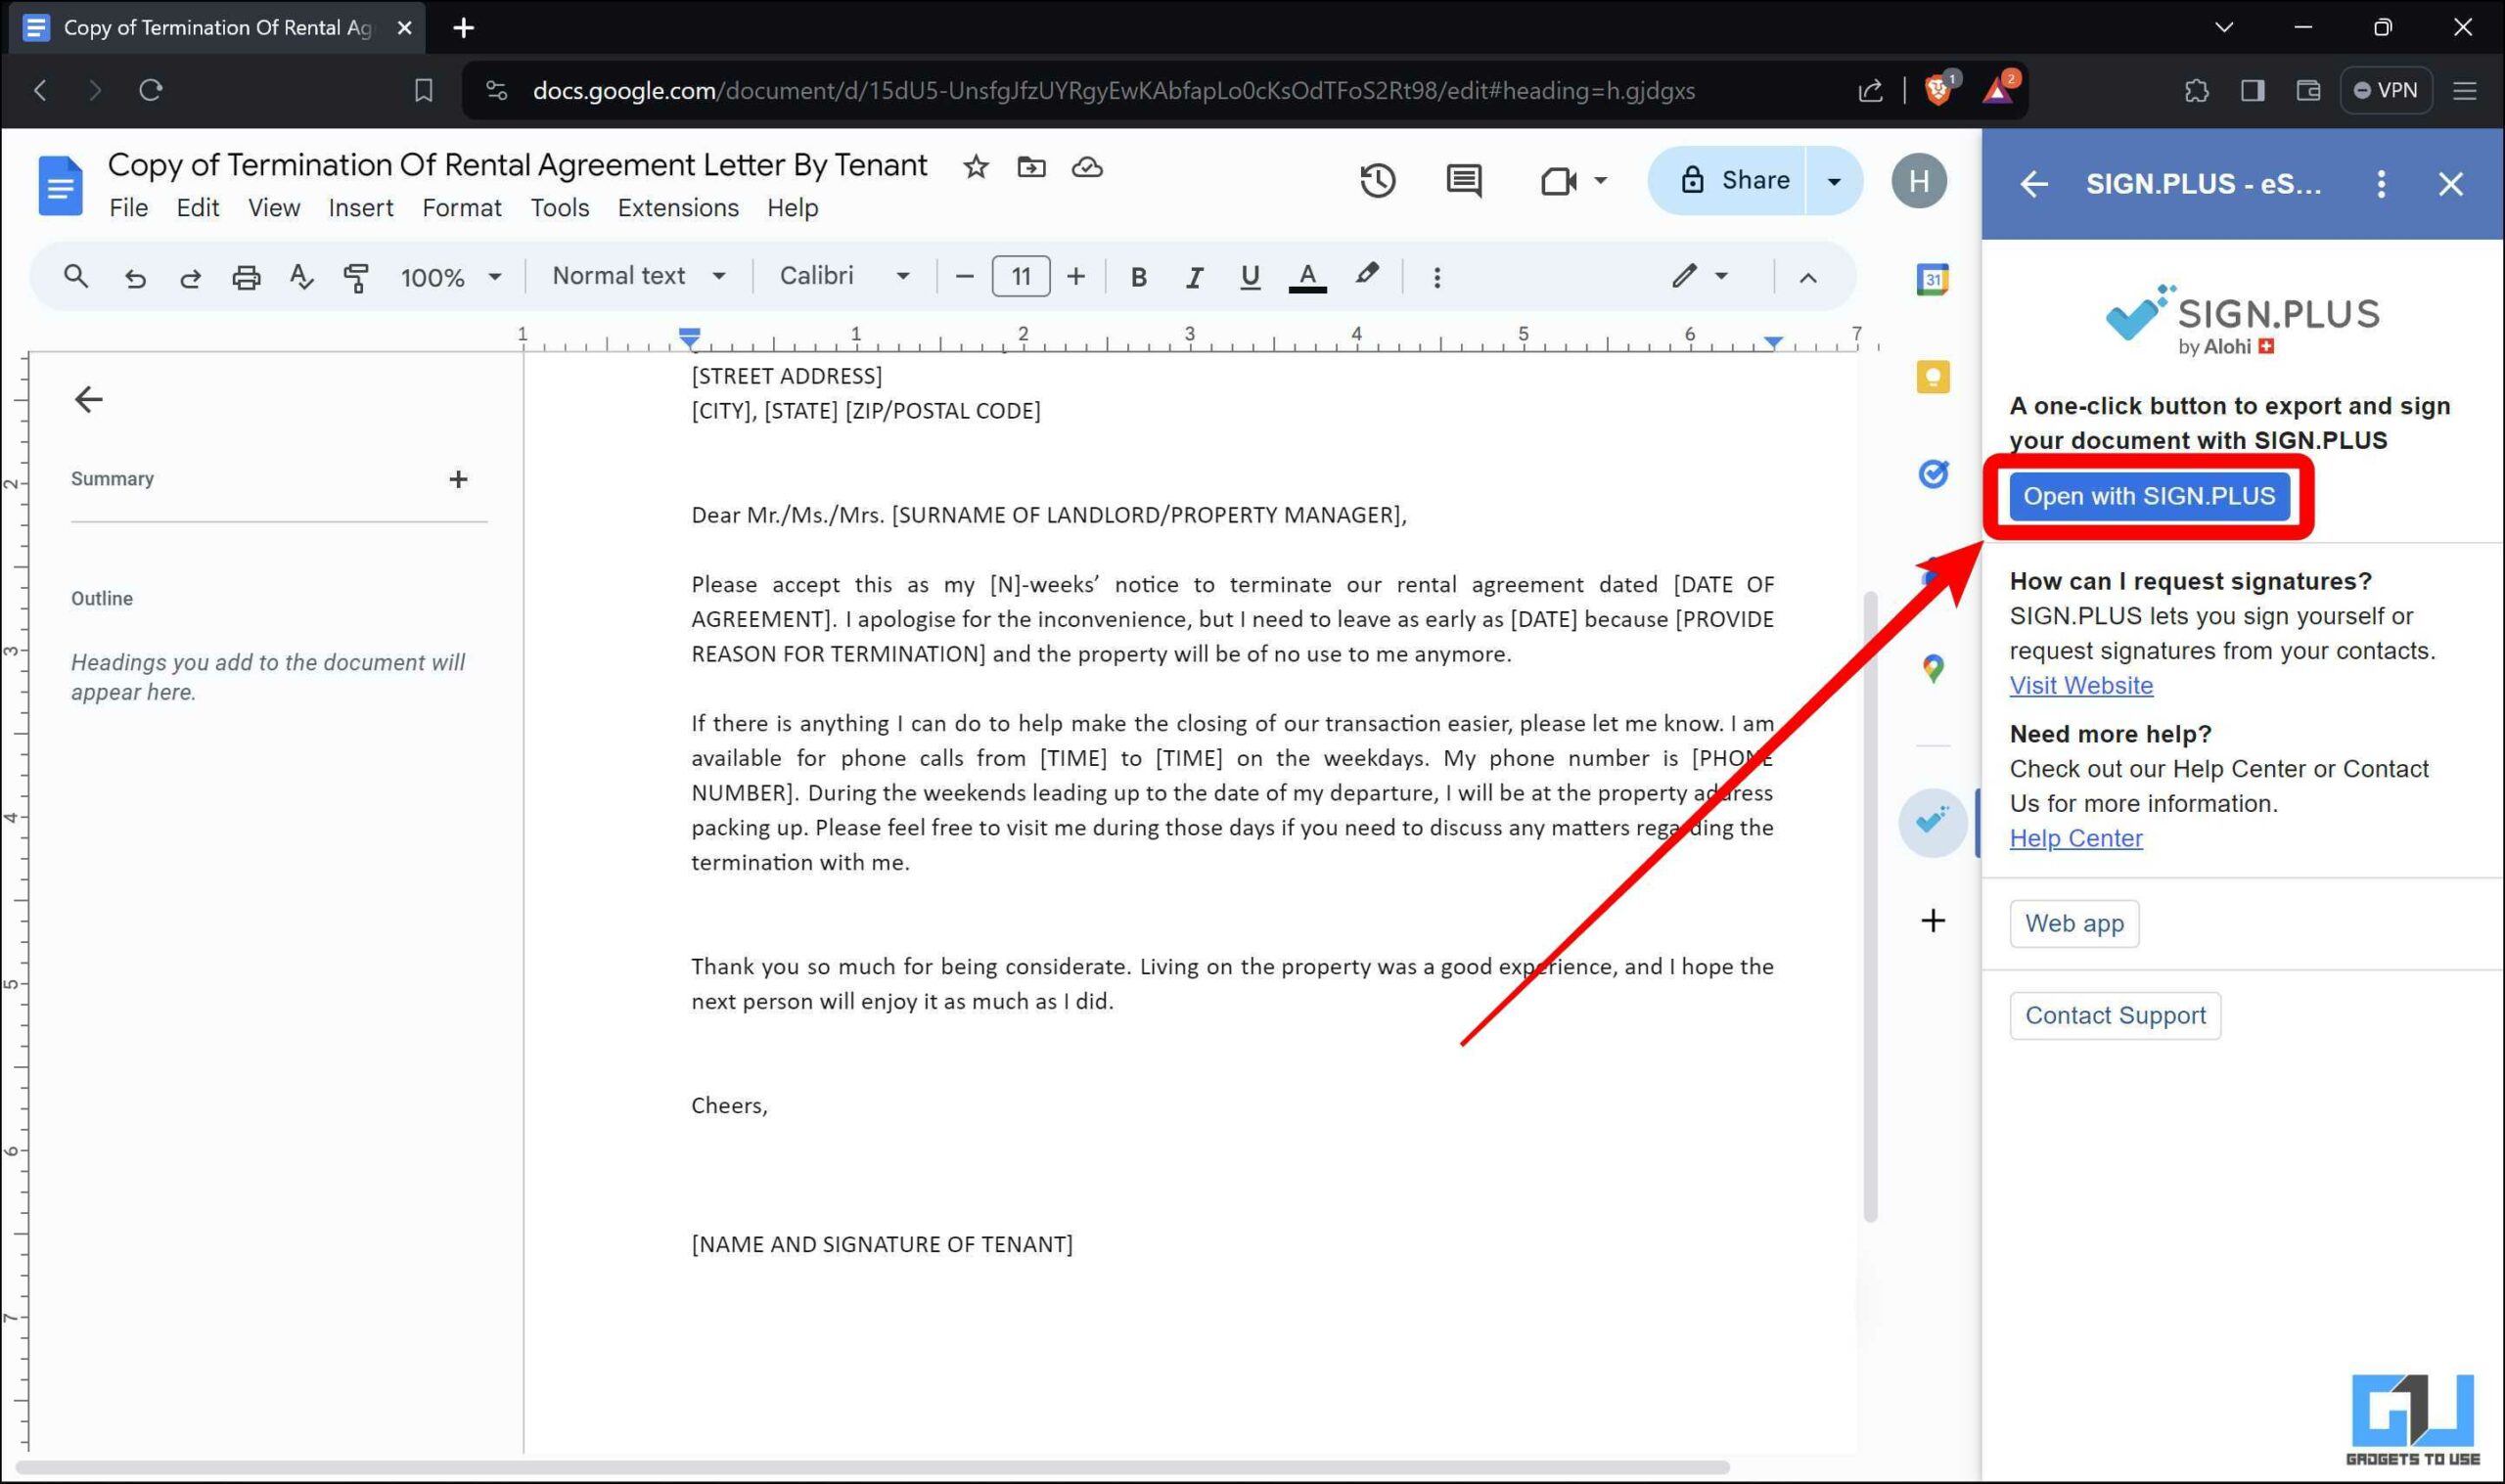Go back in SIGN.PLUS panel
2505x1484 pixels.
pyautogui.click(x=2033, y=184)
